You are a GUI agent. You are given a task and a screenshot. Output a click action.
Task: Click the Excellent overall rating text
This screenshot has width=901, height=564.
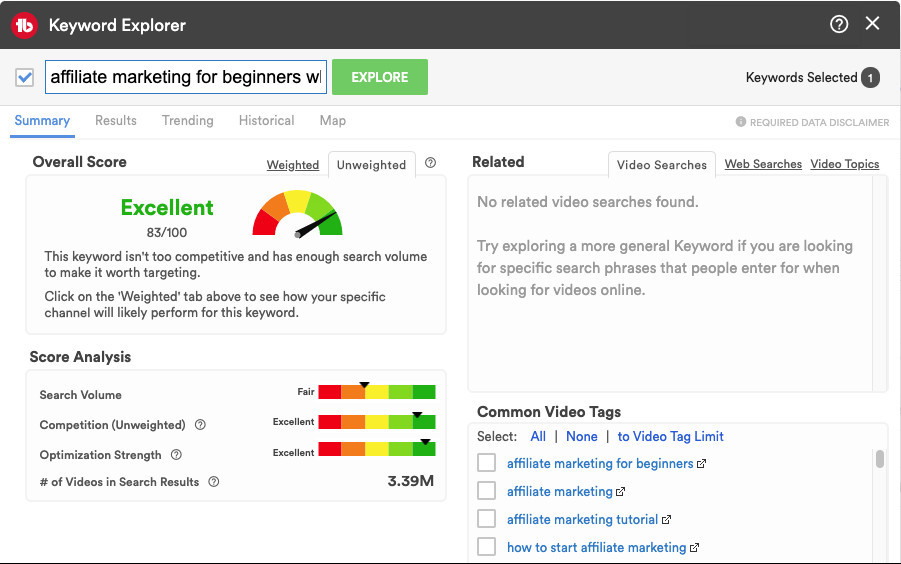coord(167,207)
